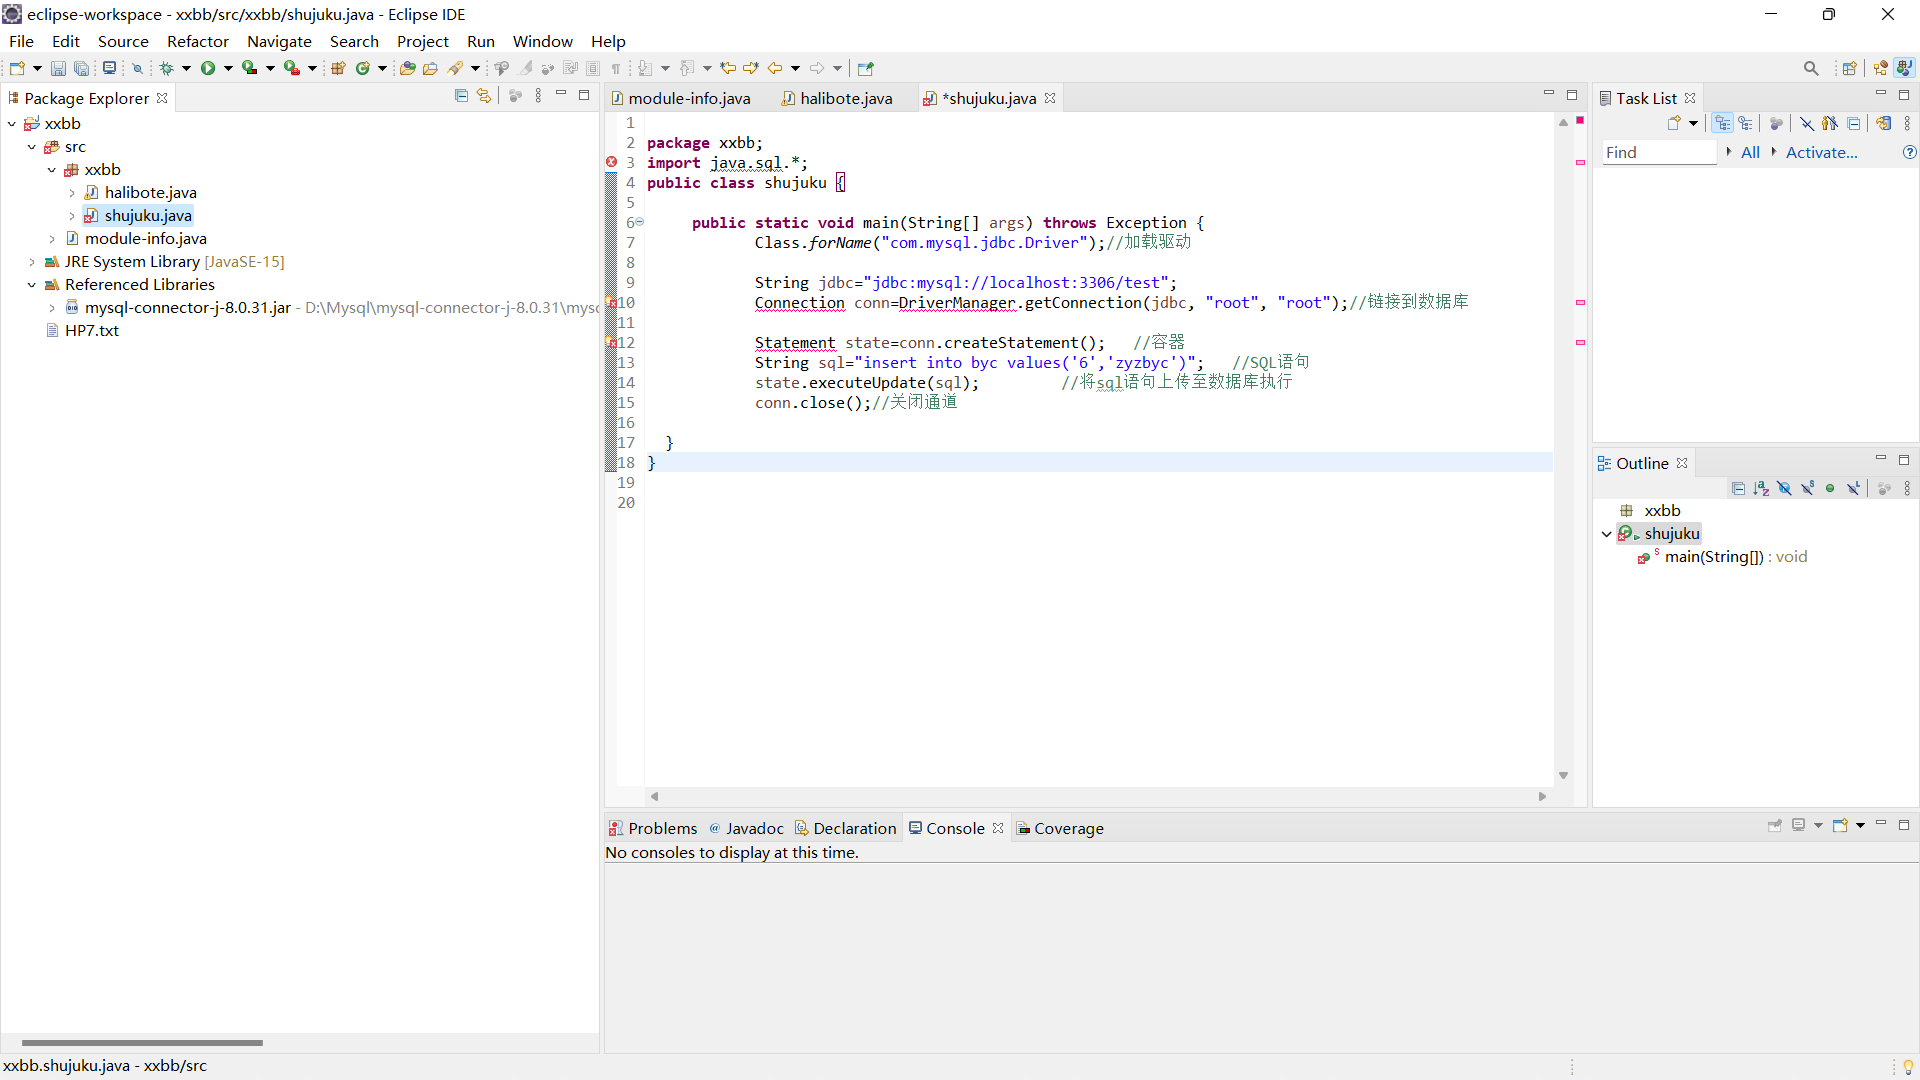
Task: Click the Debug bug icon
Action: (x=166, y=68)
